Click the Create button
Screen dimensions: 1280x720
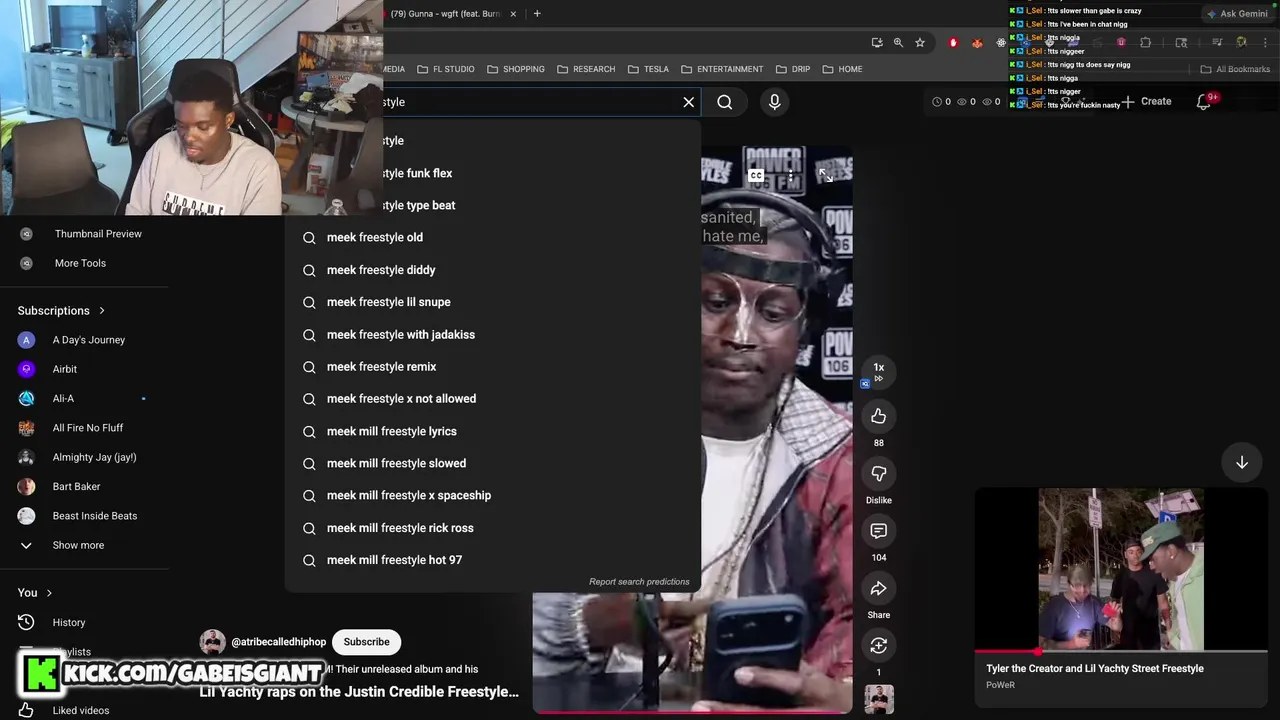point(1147,101)
